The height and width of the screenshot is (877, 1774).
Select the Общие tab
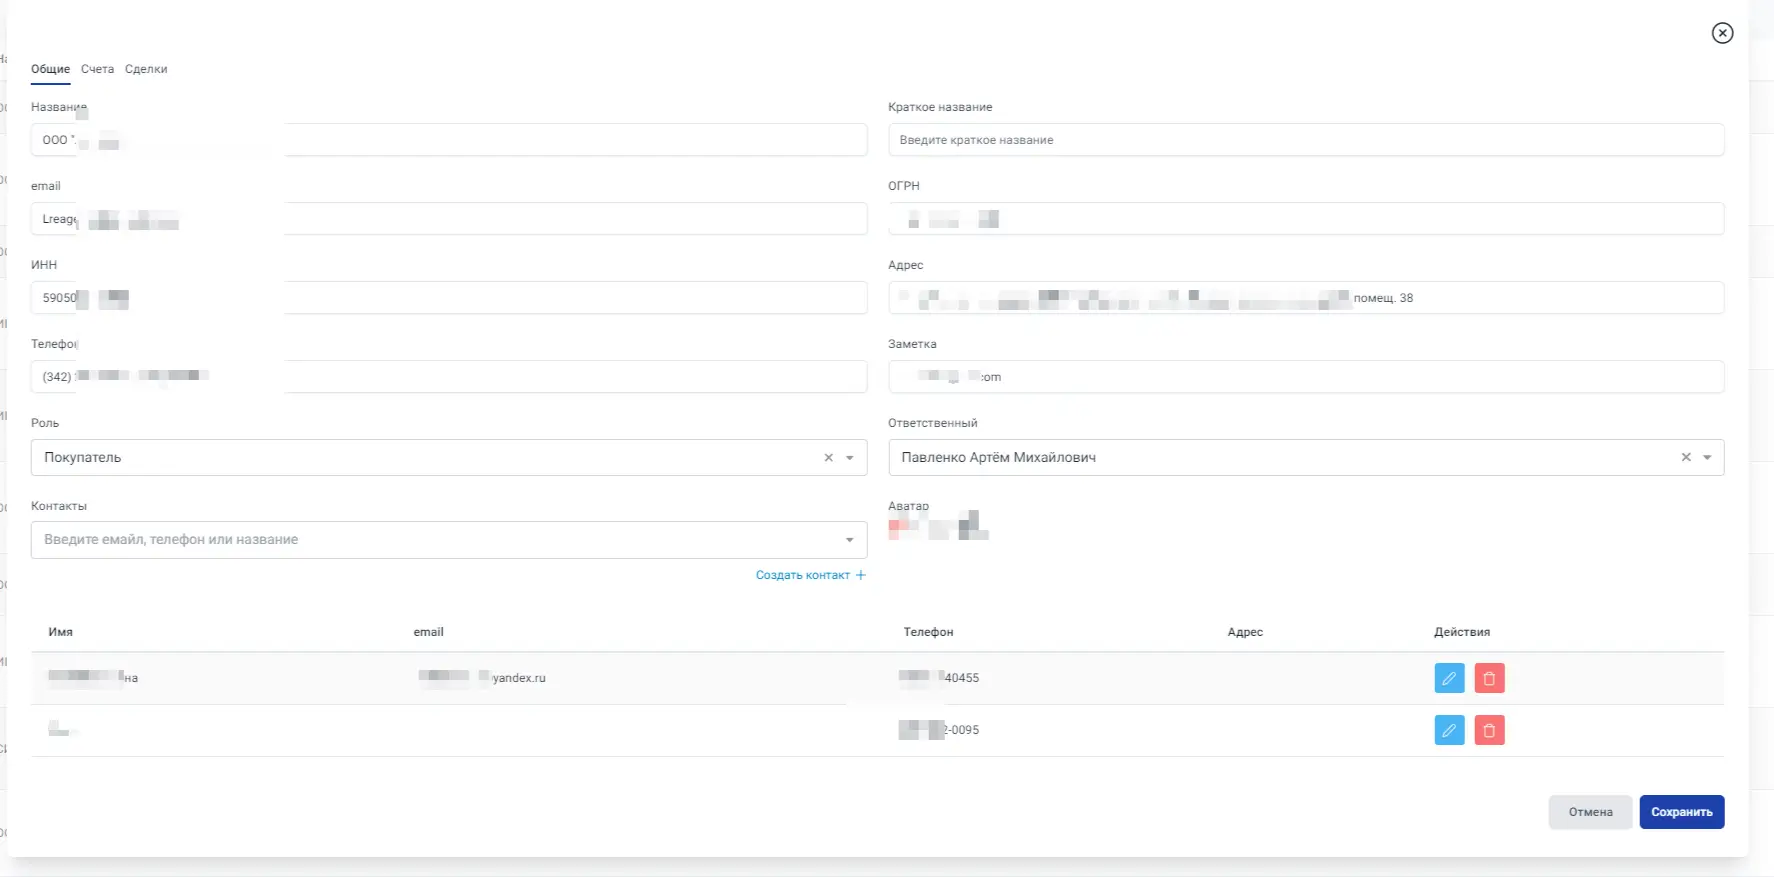50,69
